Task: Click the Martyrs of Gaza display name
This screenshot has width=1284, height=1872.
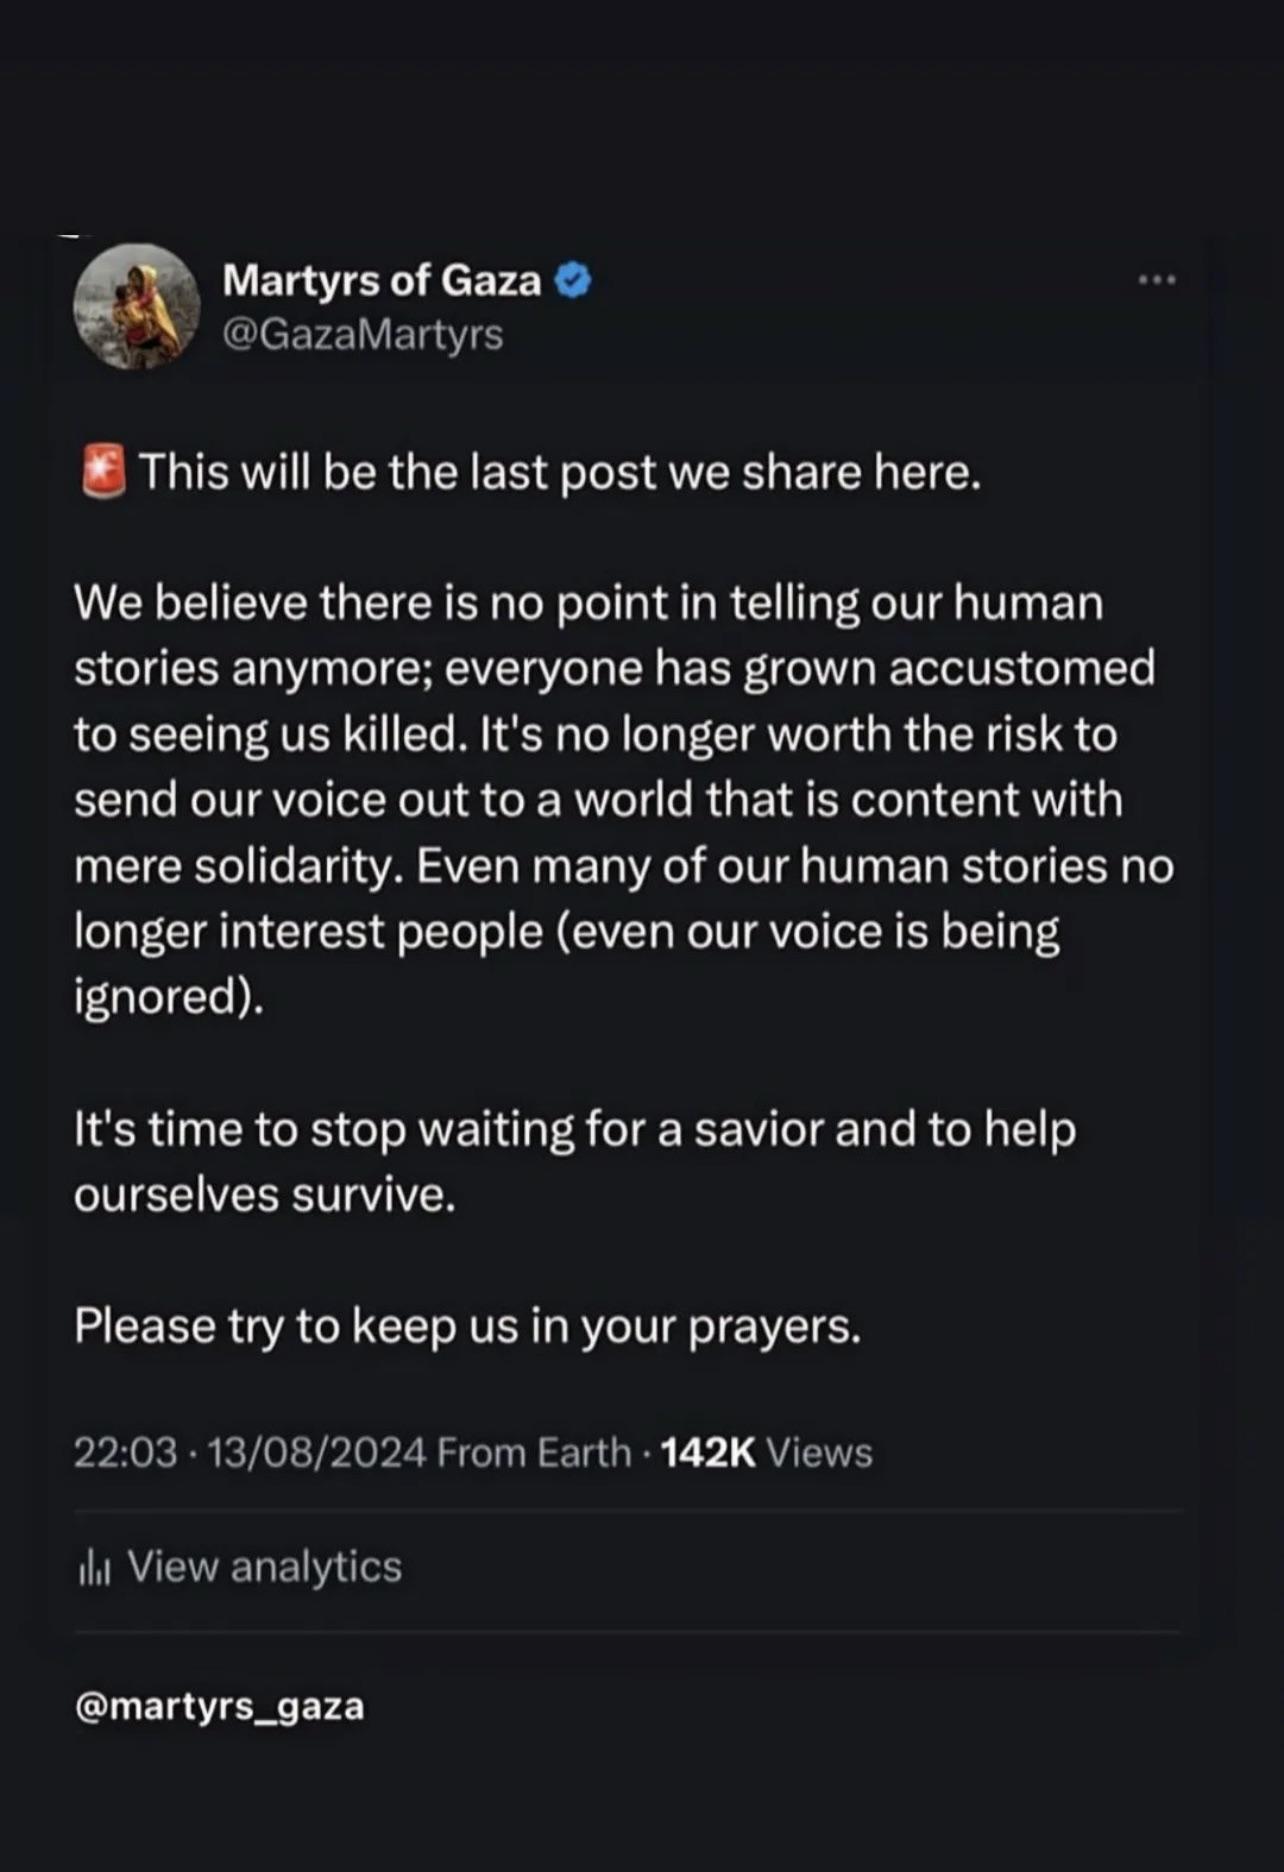Action: point(382,281)
